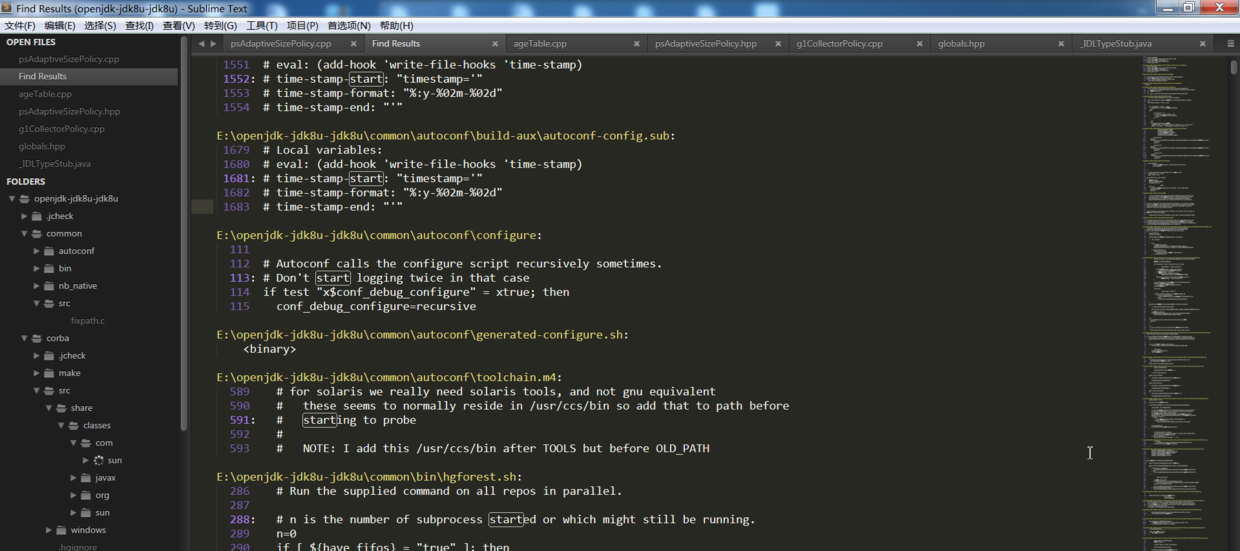
Task: Open the 转到(G) menu
Action: pyautogui.click(x=221, y=25)
